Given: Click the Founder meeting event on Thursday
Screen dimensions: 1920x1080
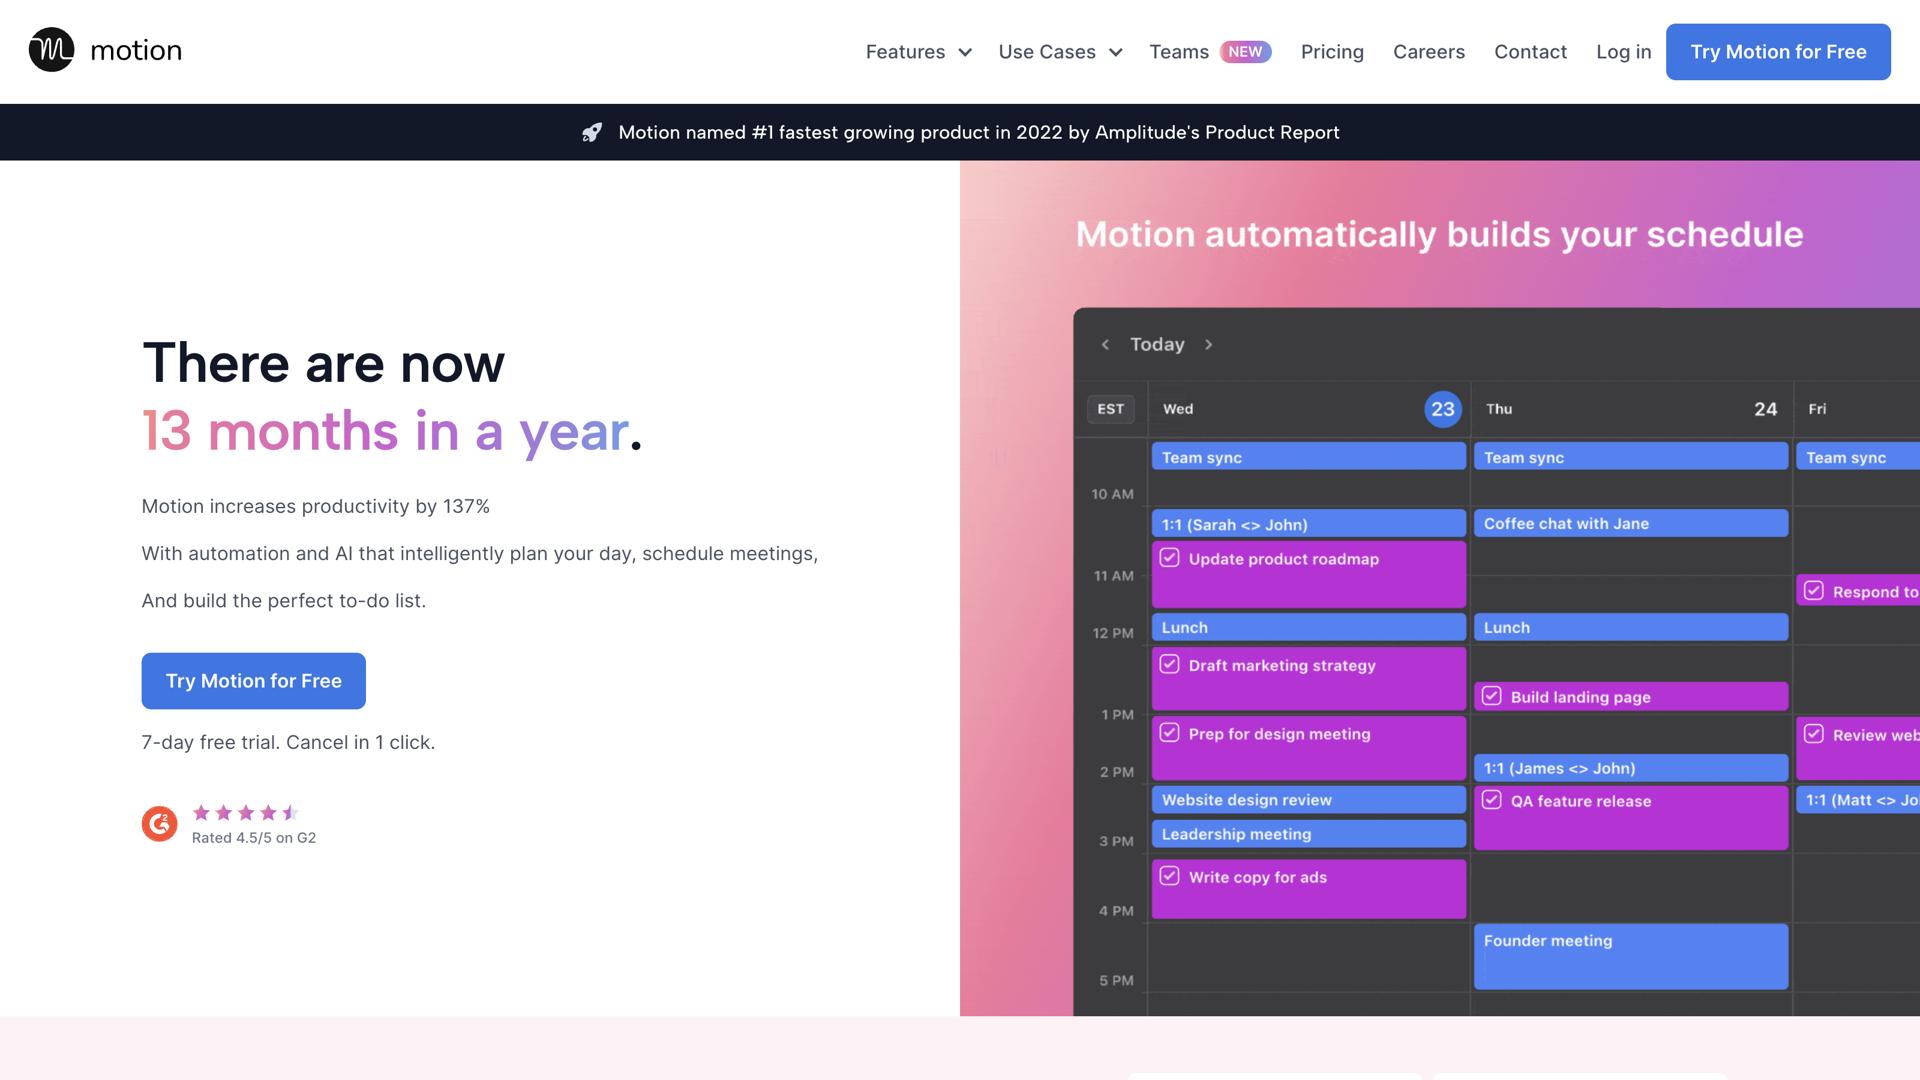Looking at the screenshot, I should pyautogui.click(x=1630, y=955).
